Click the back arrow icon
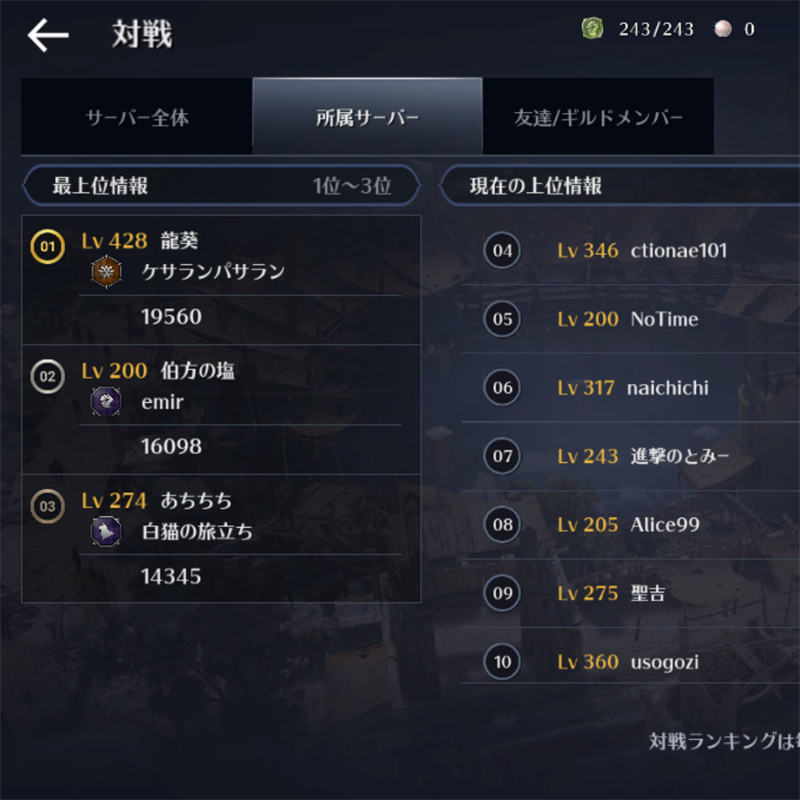Image resolution: width=800 pixels, height=800 pixels. point(48,36)
